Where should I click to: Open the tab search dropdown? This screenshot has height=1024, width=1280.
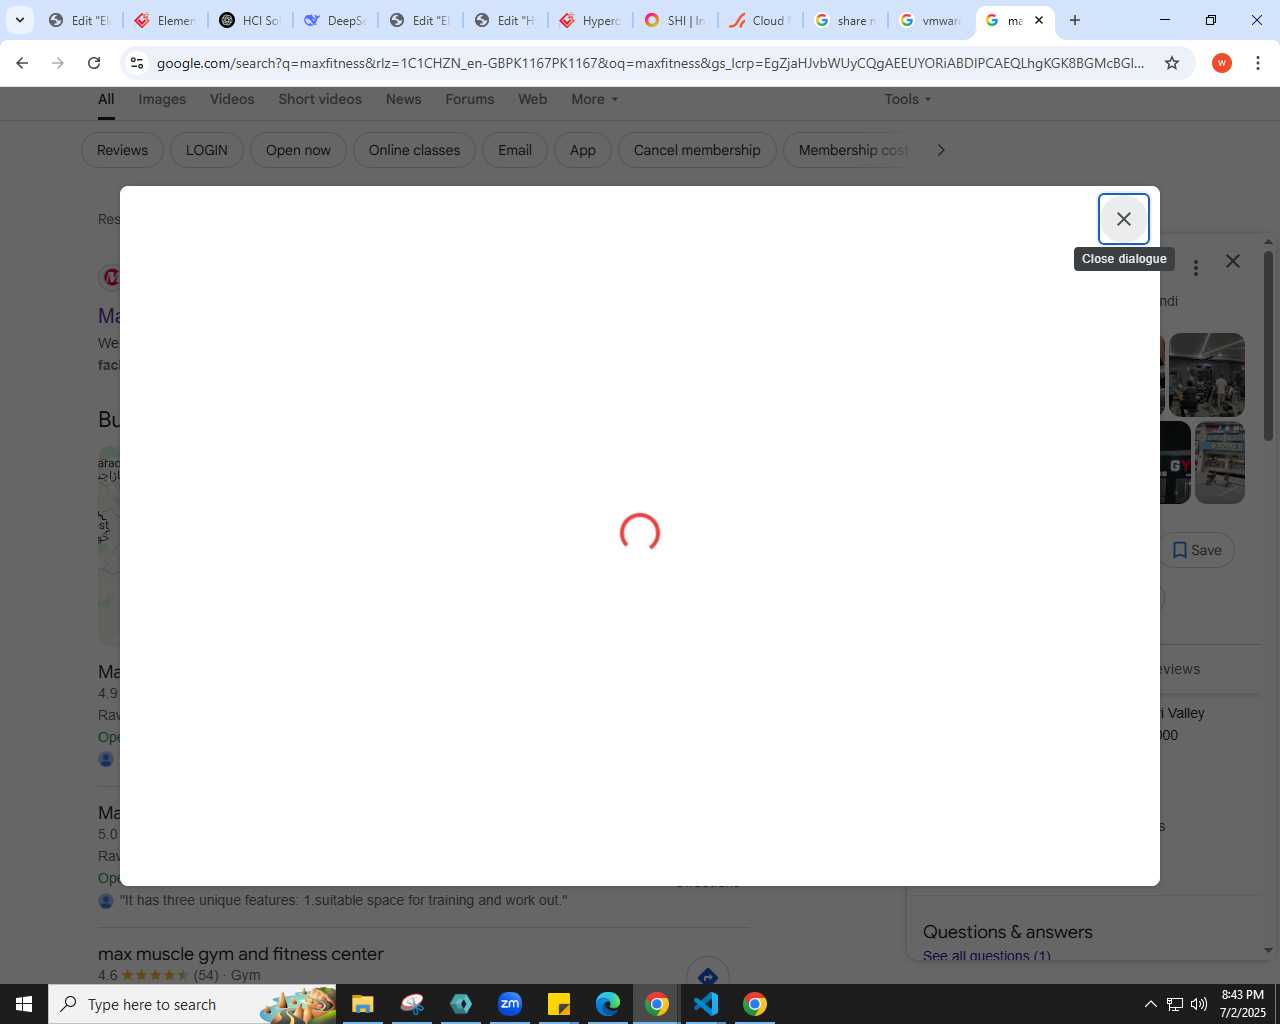[x=19, y=20]
